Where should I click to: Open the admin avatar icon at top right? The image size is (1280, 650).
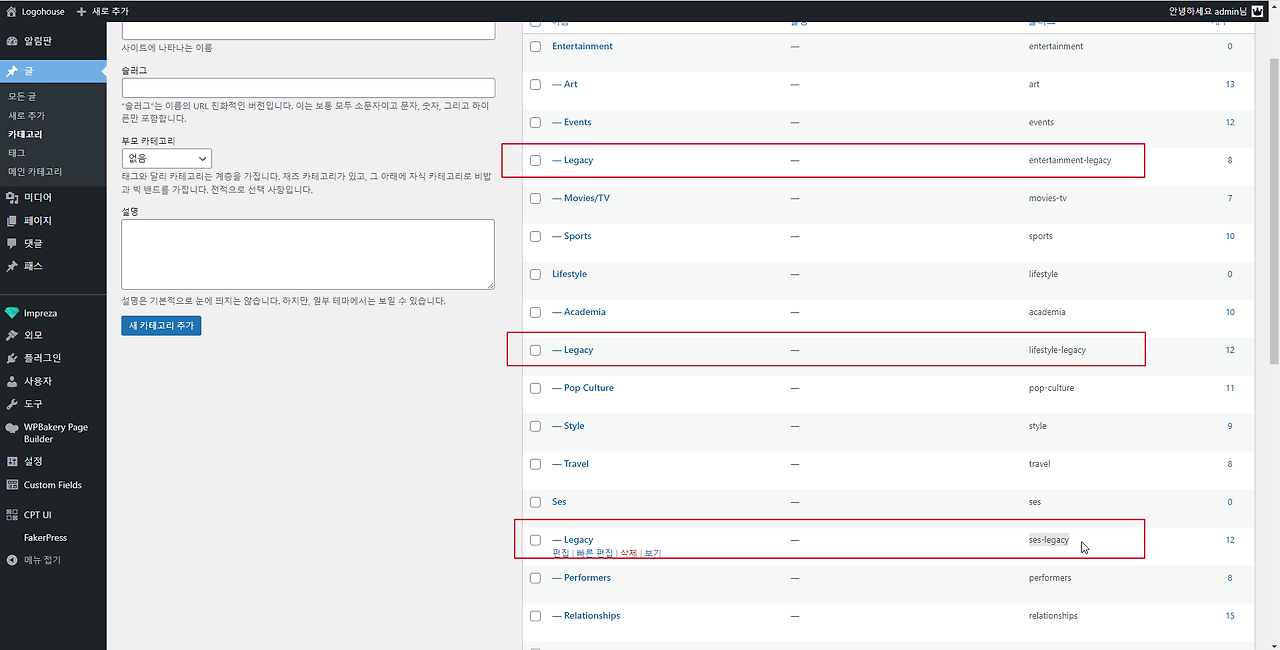coord(1257,11)
